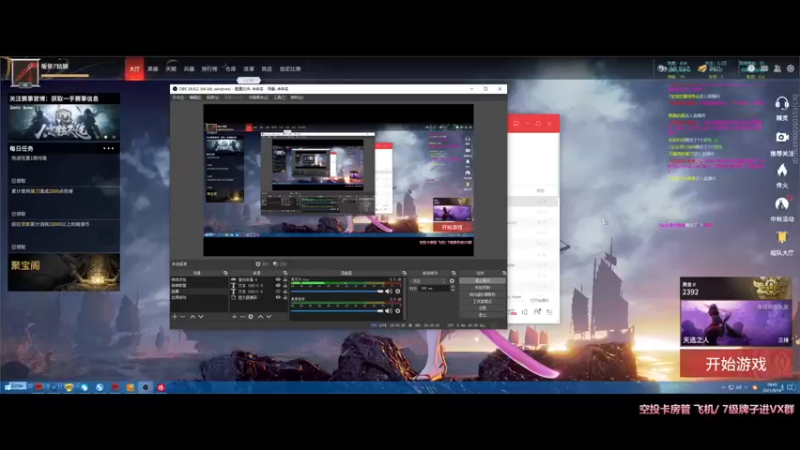
Task: Click Start Recording in OBS Controls
Action: [482, 288]
